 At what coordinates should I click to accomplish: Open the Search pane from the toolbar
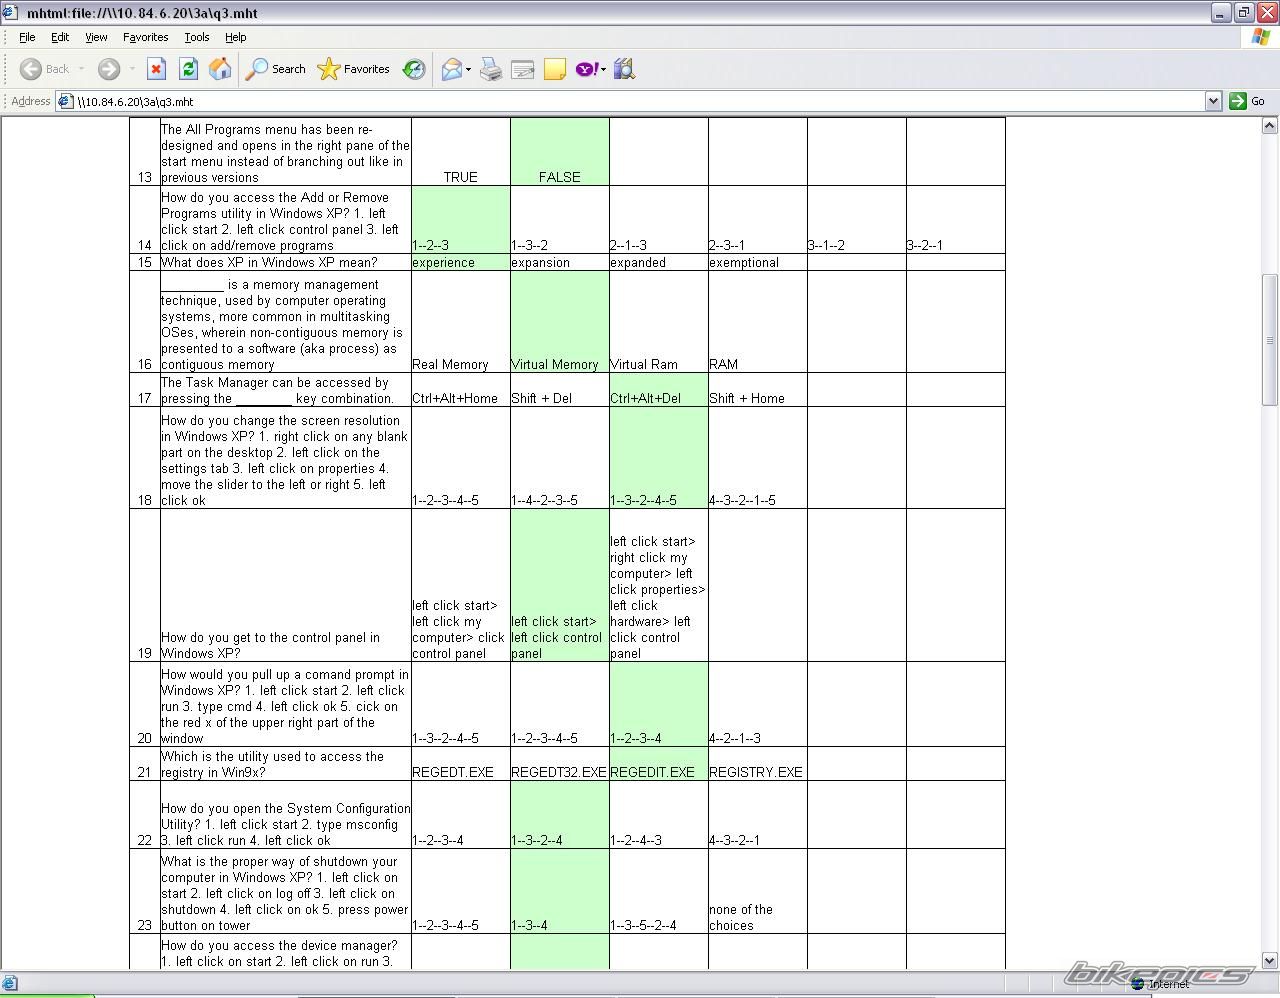(276, 69)
